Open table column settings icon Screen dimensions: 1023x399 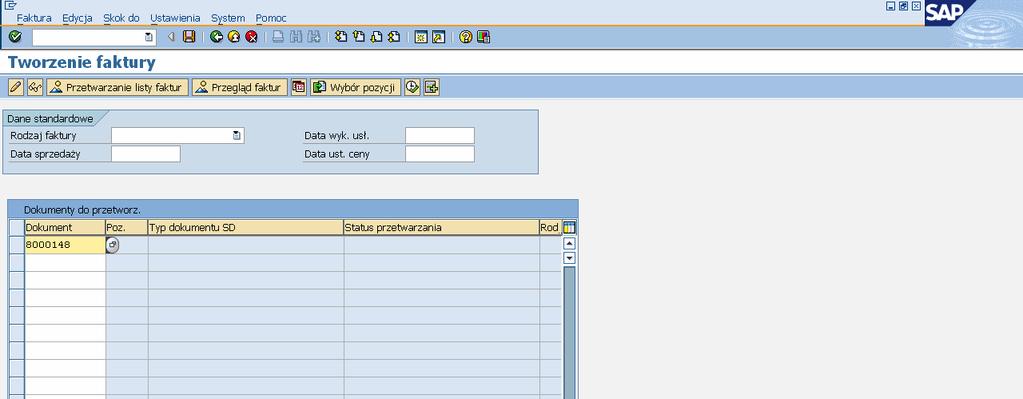click(569, 228)
